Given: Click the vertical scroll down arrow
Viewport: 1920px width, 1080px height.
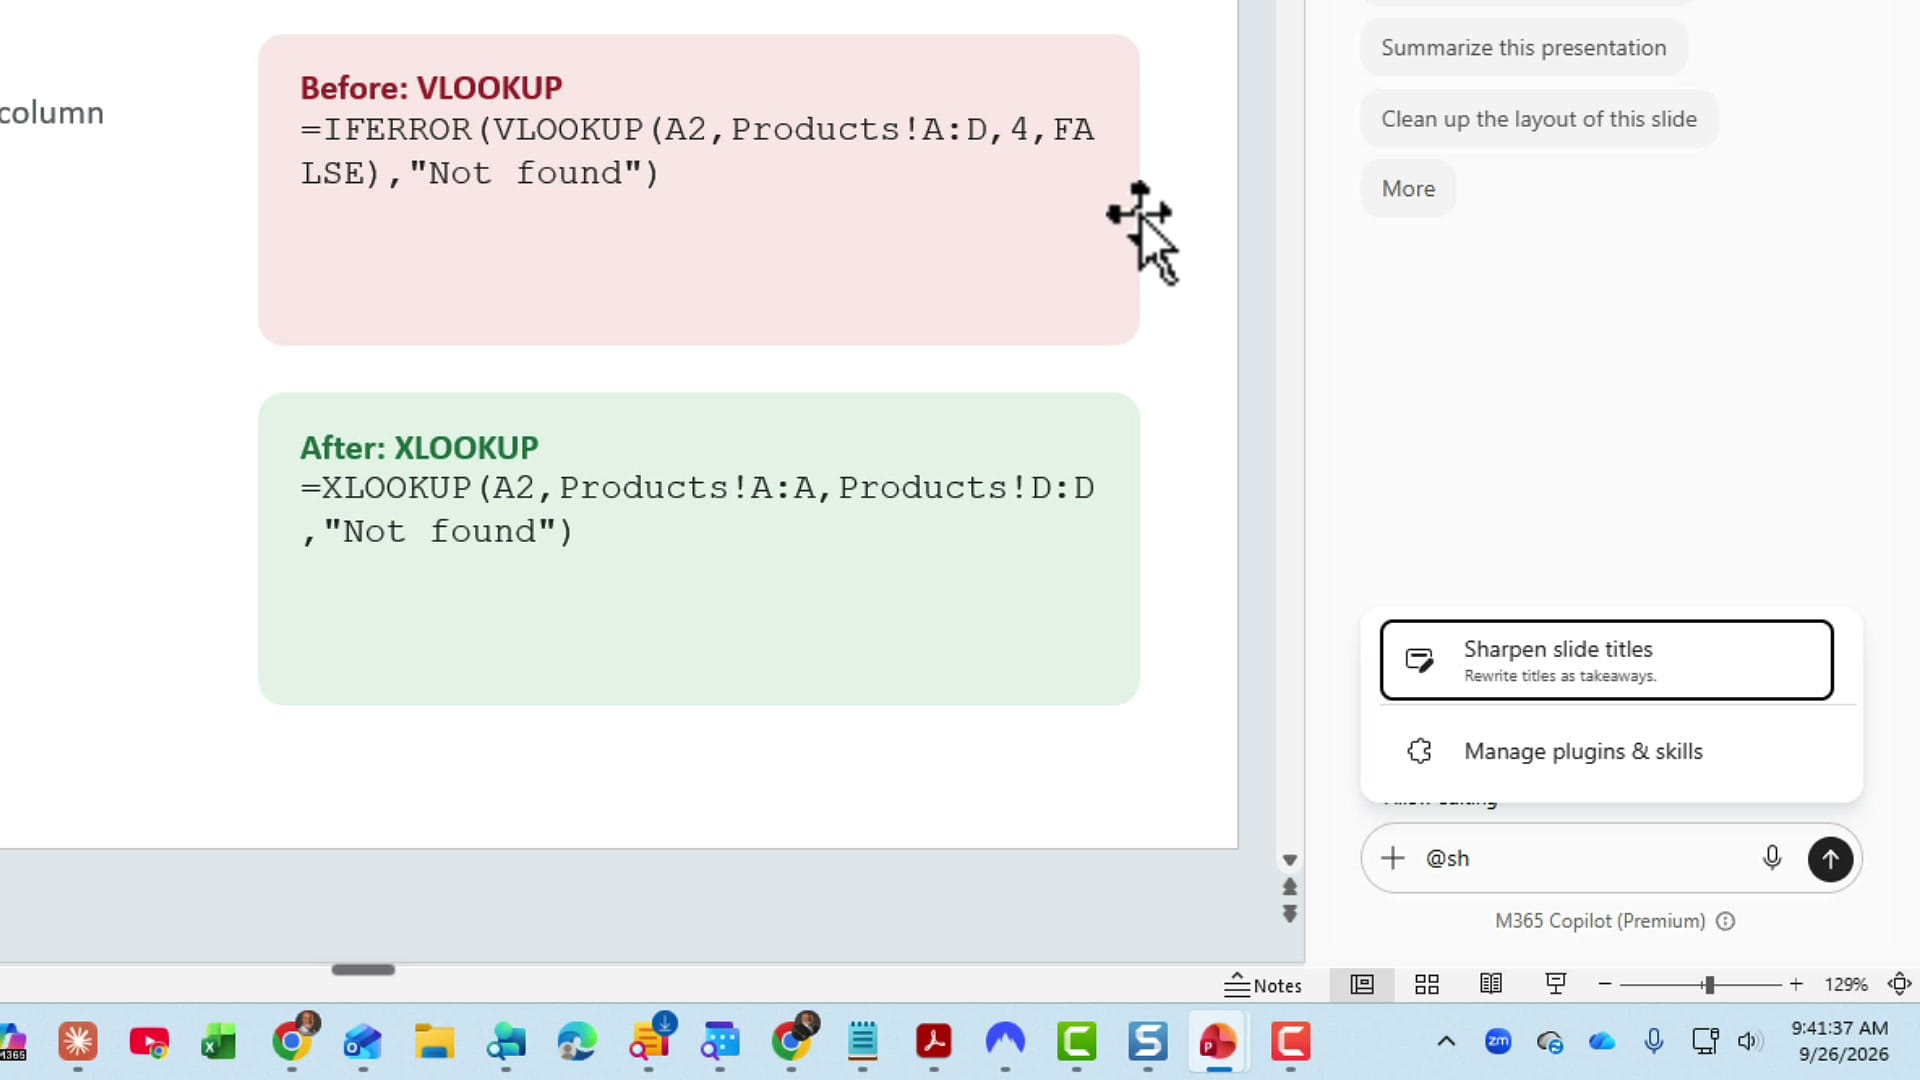Looking at the screenshot, I should (1290, 860).
